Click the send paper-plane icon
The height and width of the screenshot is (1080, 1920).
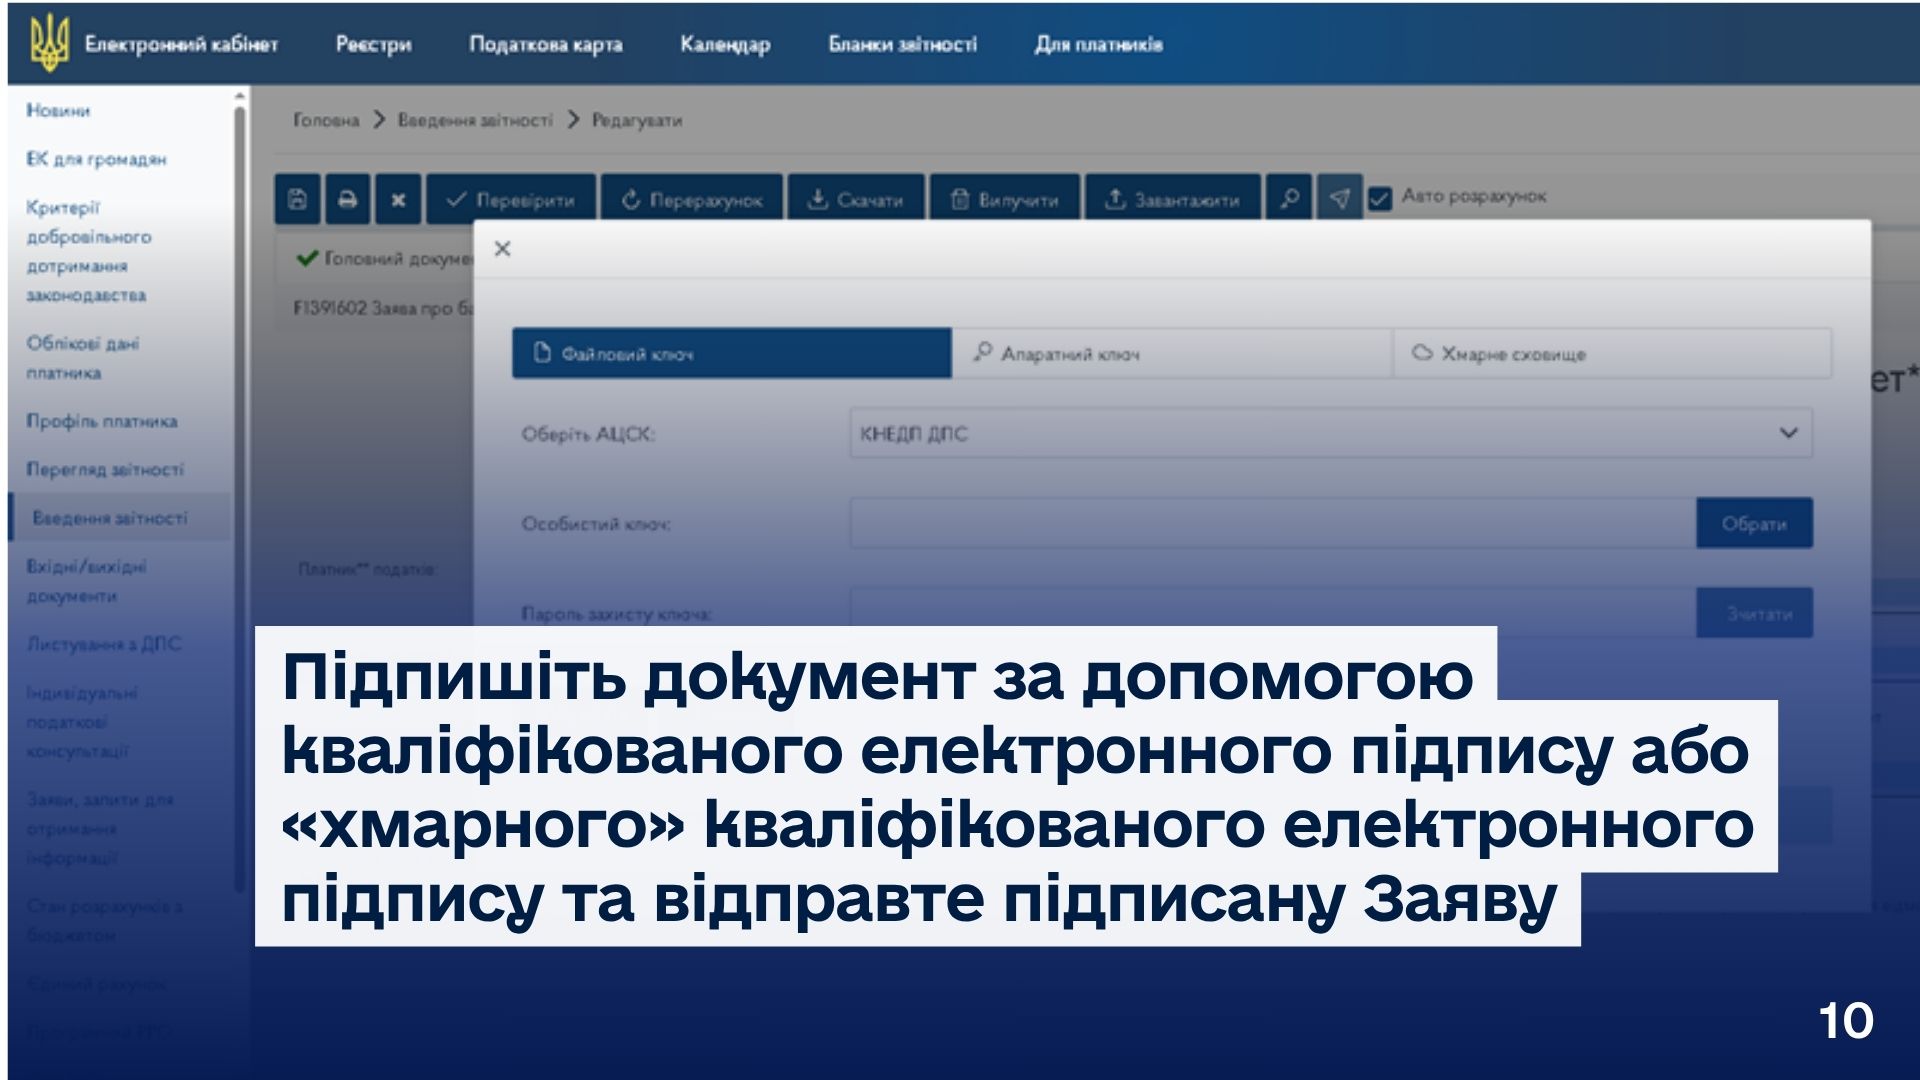[x=1340, y=199]
